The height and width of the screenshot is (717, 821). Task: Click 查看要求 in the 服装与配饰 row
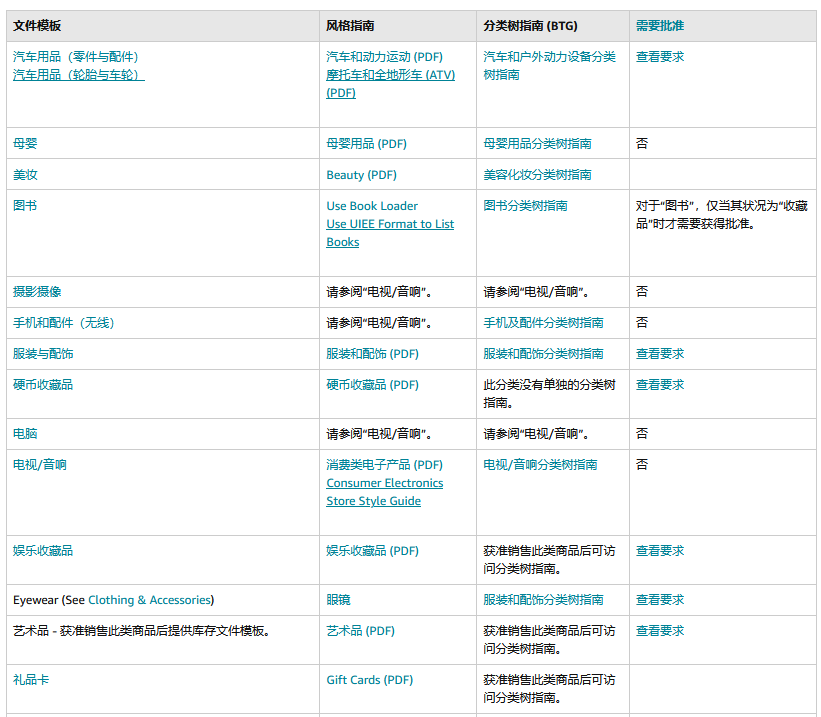point(660,354)
